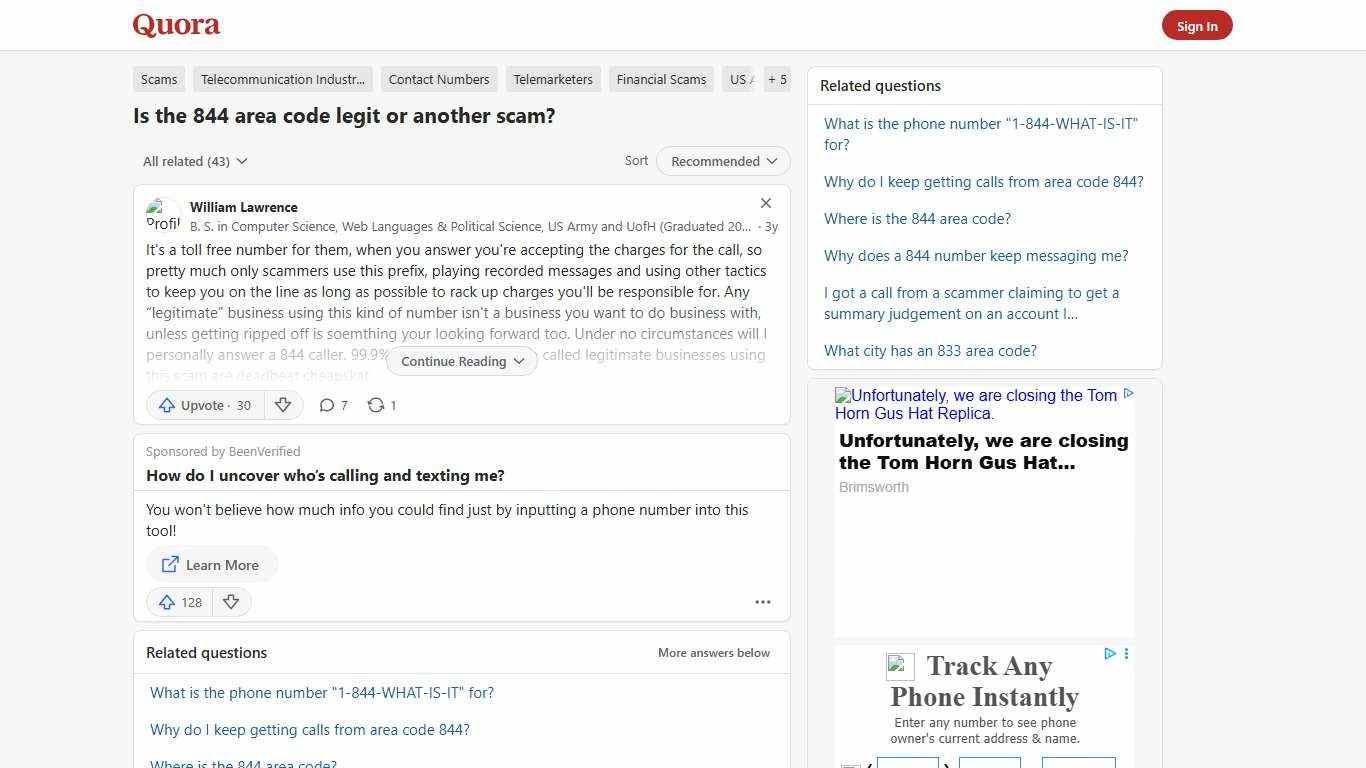The image size is (1366, 768).
Task: Upvote William Lawrence's answer
Action: [x=204, y=405]
